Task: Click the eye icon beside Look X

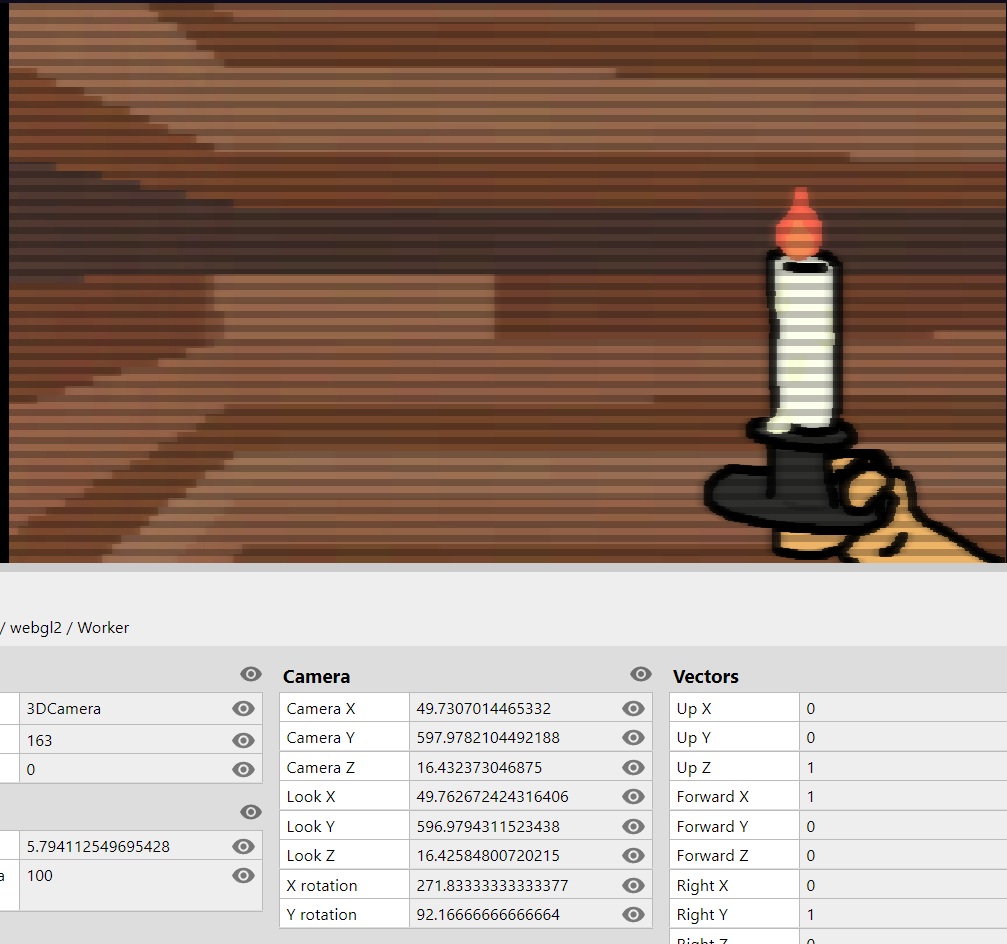Action: (x=632, y=797)
